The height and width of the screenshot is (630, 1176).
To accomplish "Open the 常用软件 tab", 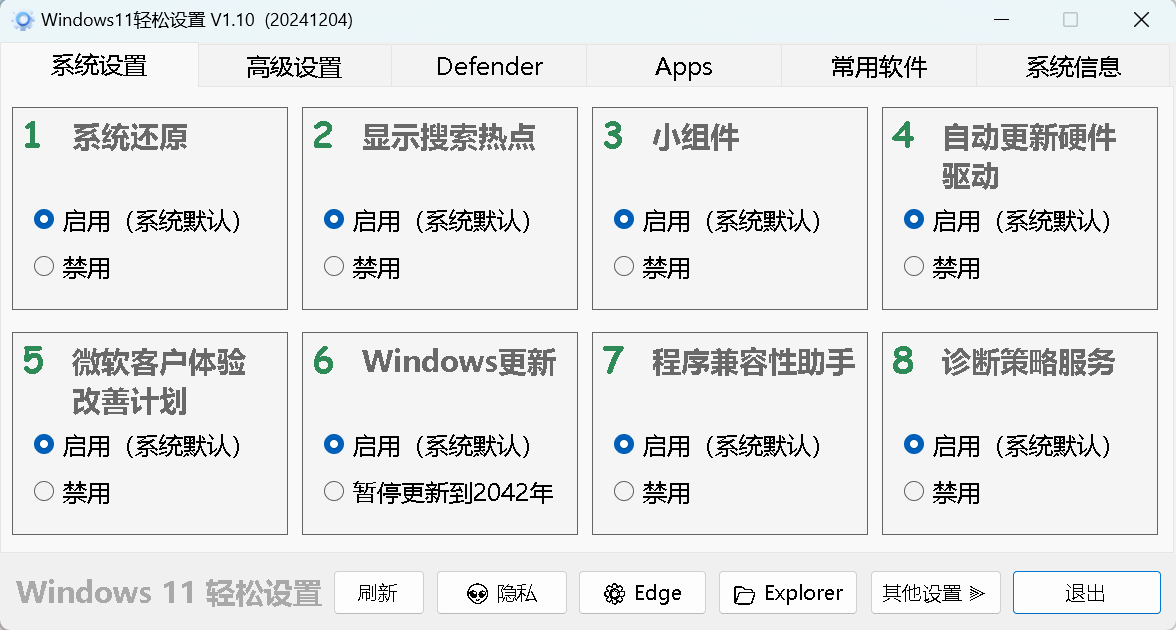I will (x=877, y=65).
